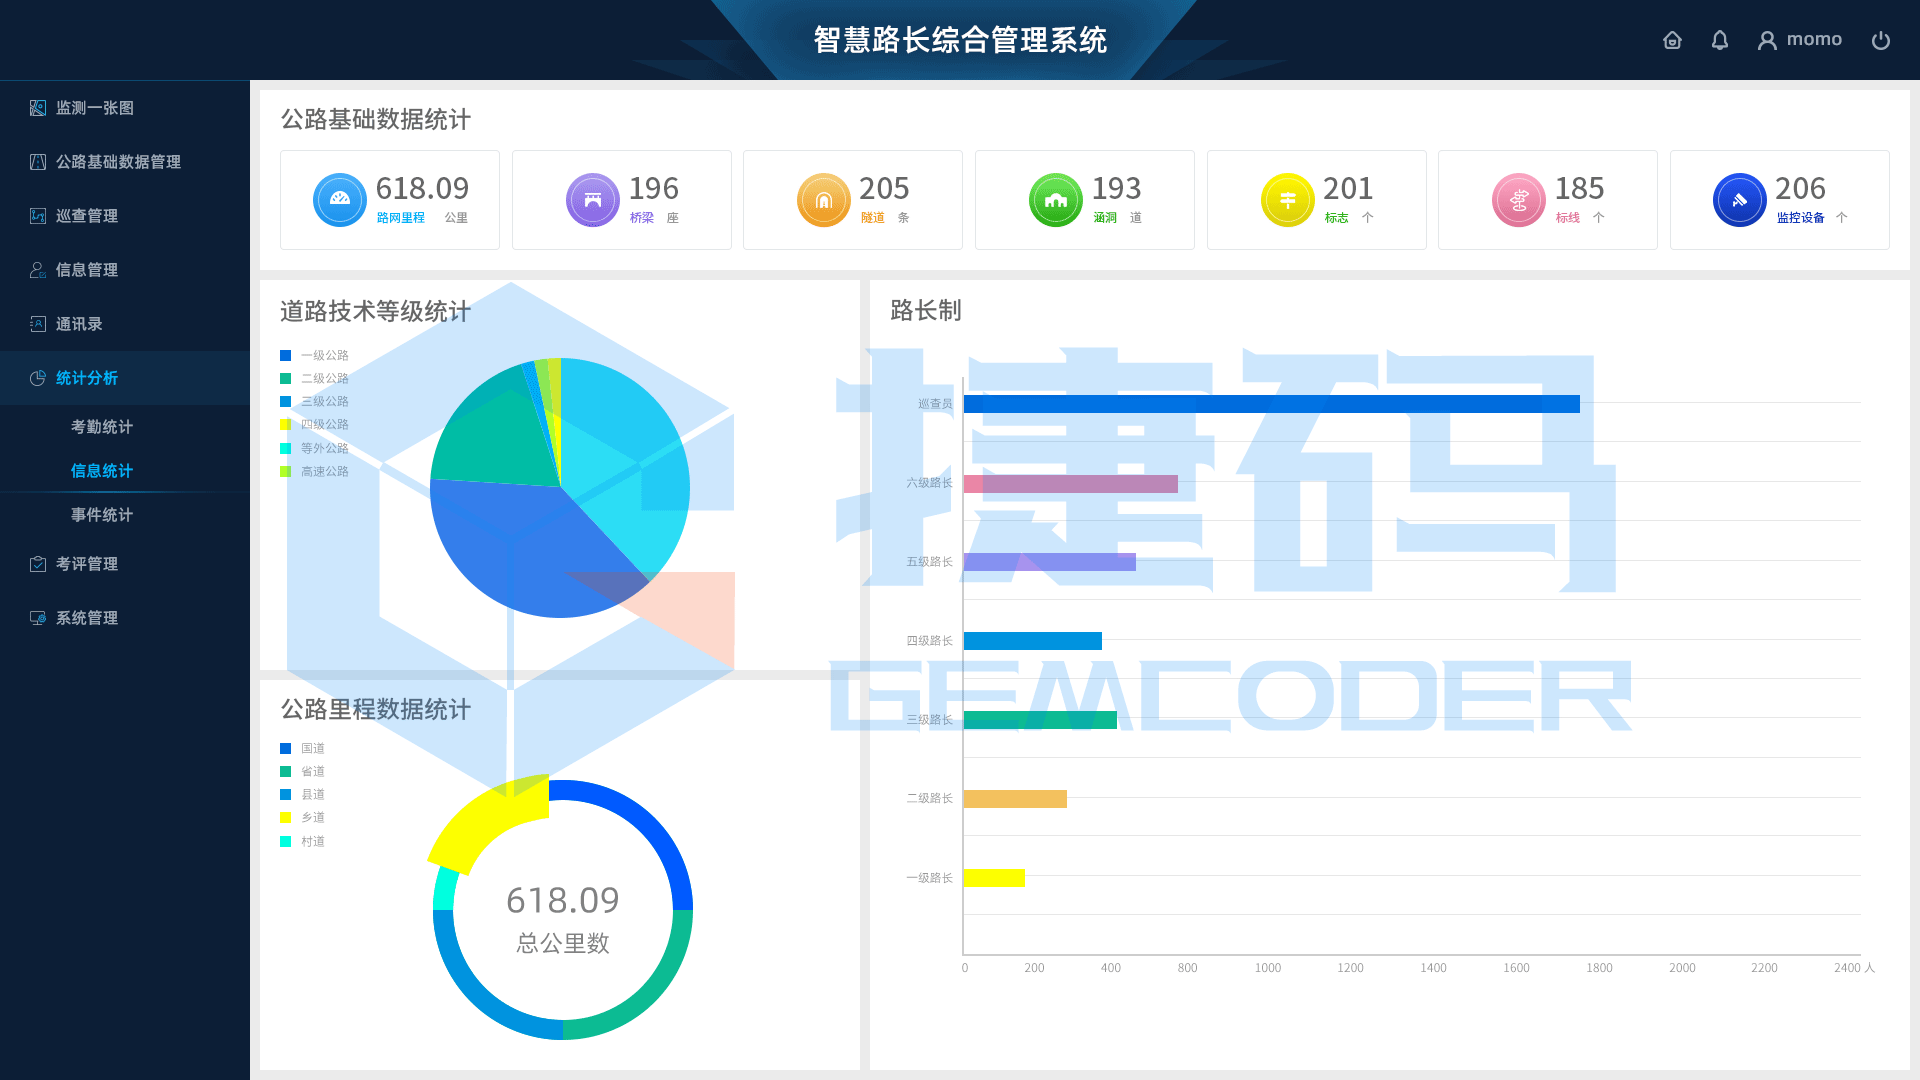Click the 206 监控设备 card value

(x=1800, y=188)
